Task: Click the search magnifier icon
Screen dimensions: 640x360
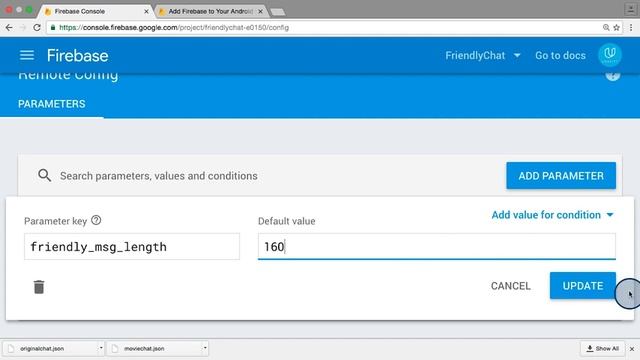Action: pyautogui.click(x=44, y=176)
